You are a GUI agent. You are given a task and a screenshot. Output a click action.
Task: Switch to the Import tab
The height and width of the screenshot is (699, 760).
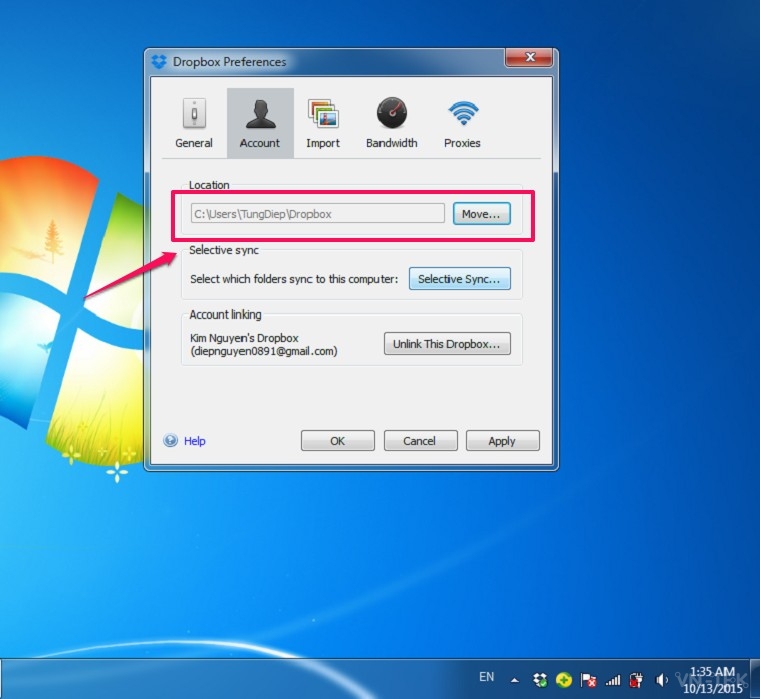[323, 123]
